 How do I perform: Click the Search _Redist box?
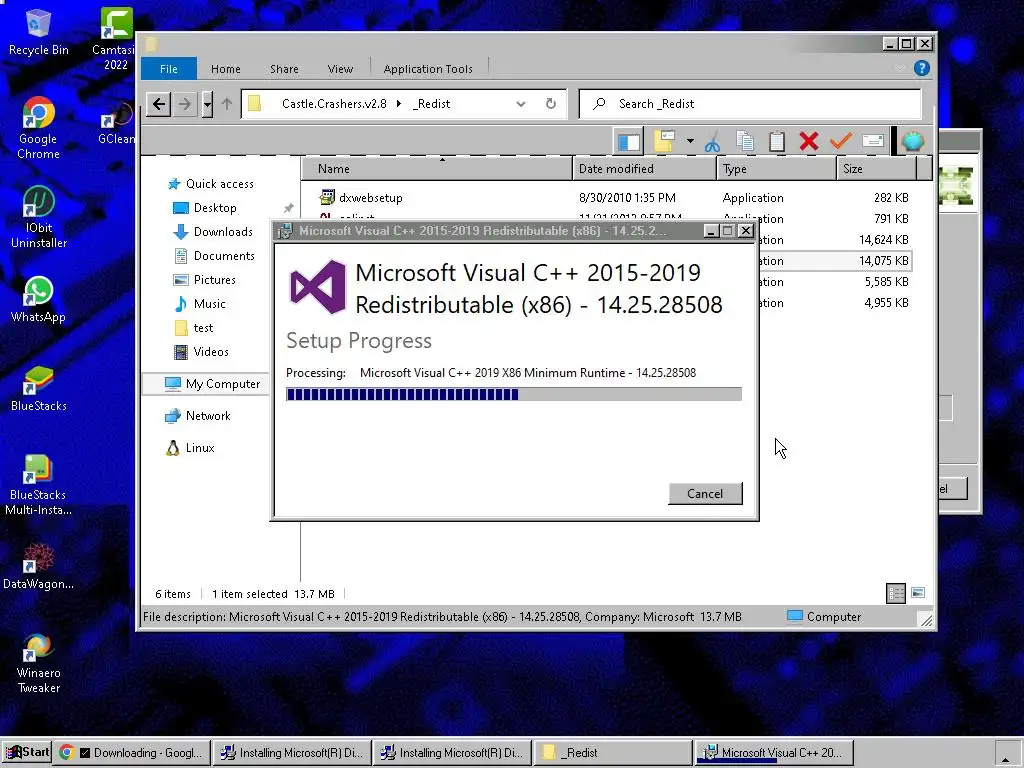click(750, 104)
